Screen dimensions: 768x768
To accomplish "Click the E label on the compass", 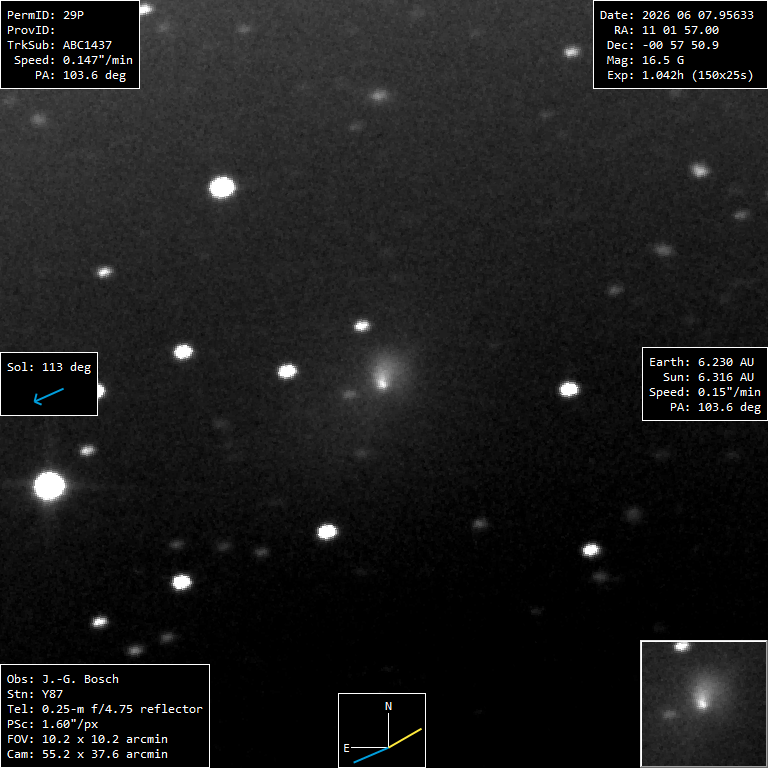I will pos(346,748).
